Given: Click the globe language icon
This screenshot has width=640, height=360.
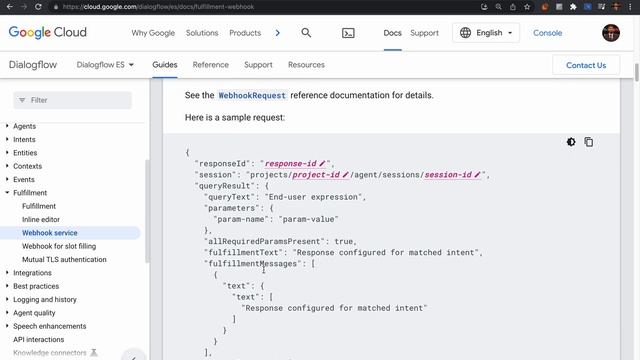Looking at the screenshot, I should 465,33.
